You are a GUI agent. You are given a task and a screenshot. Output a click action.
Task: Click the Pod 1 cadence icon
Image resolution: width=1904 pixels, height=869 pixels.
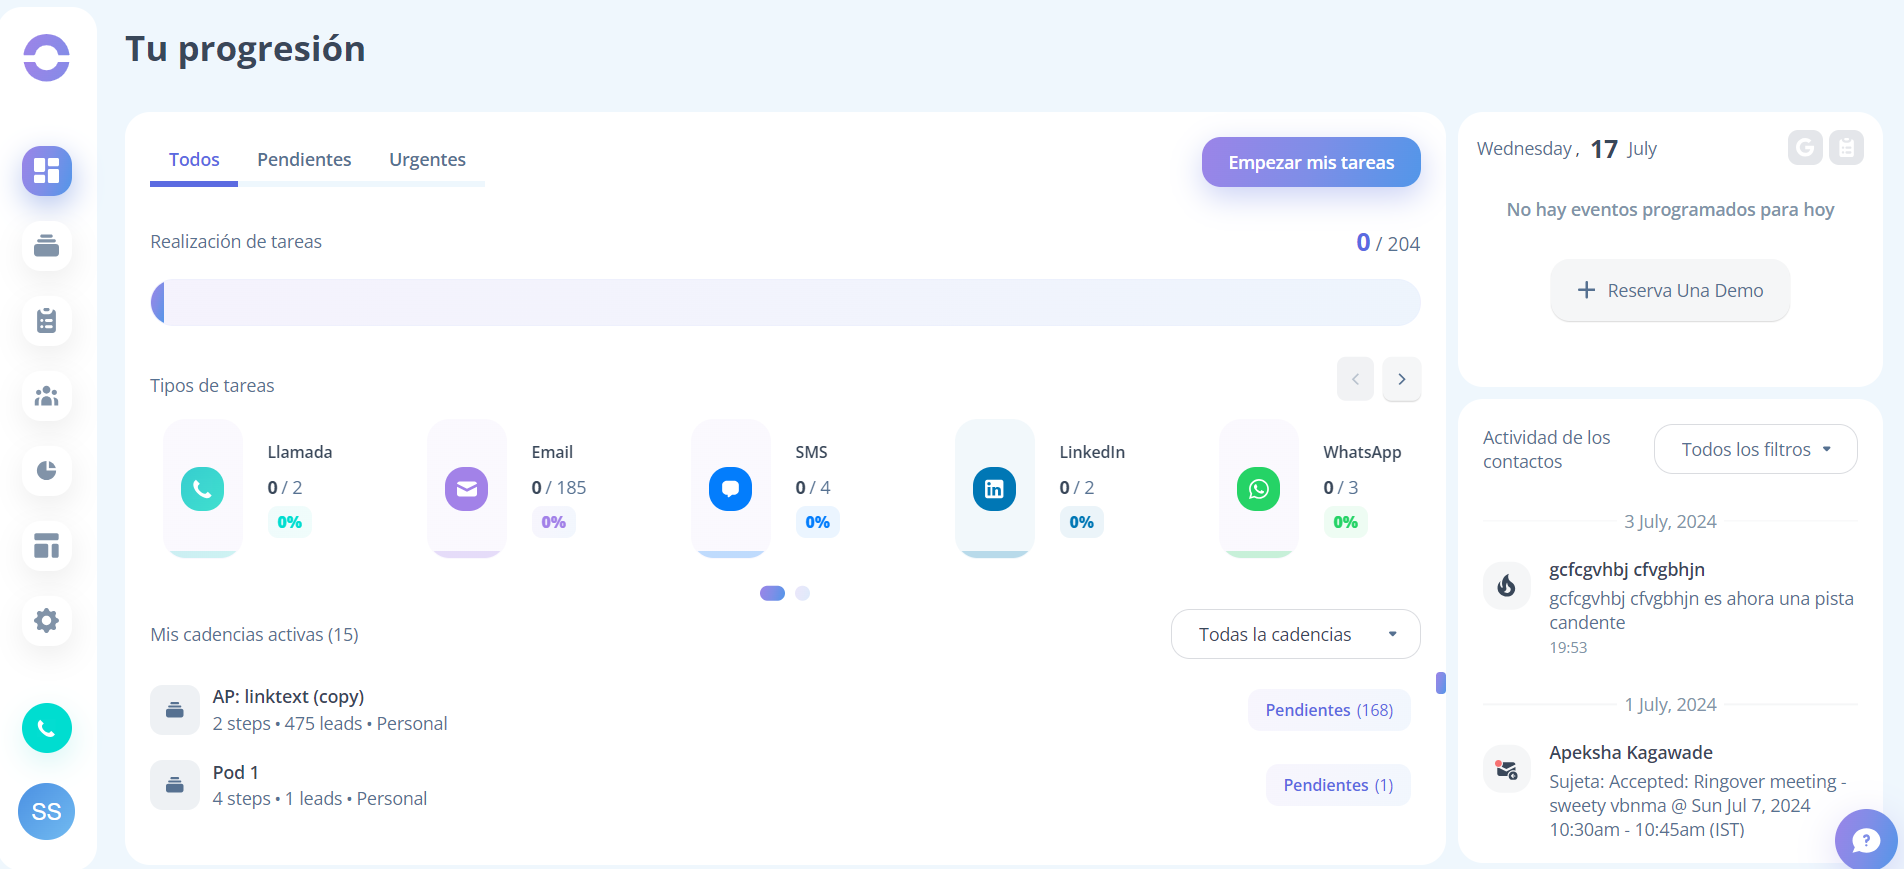point(175,785)
